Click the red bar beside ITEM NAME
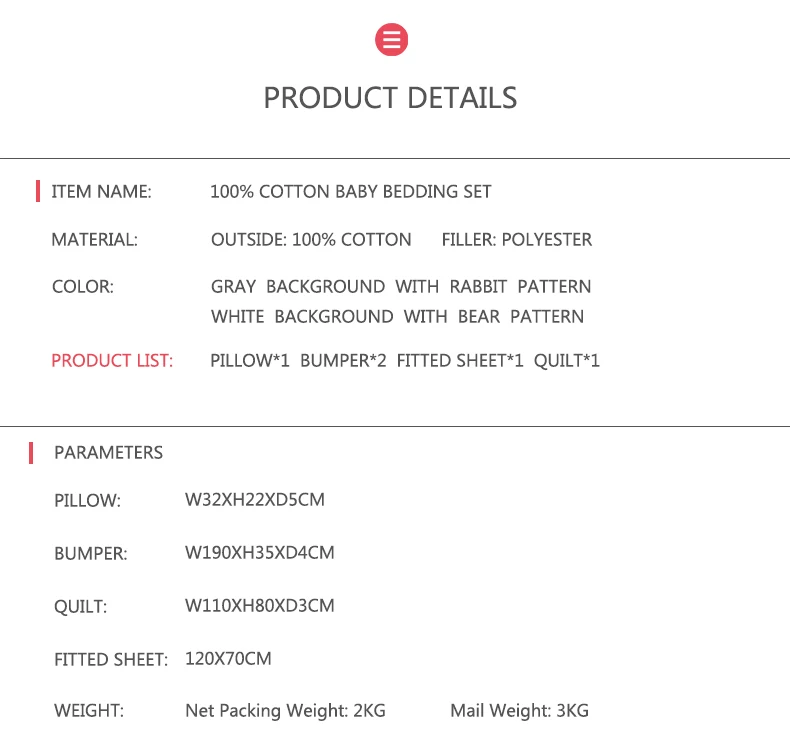 [x=38, y=191]
